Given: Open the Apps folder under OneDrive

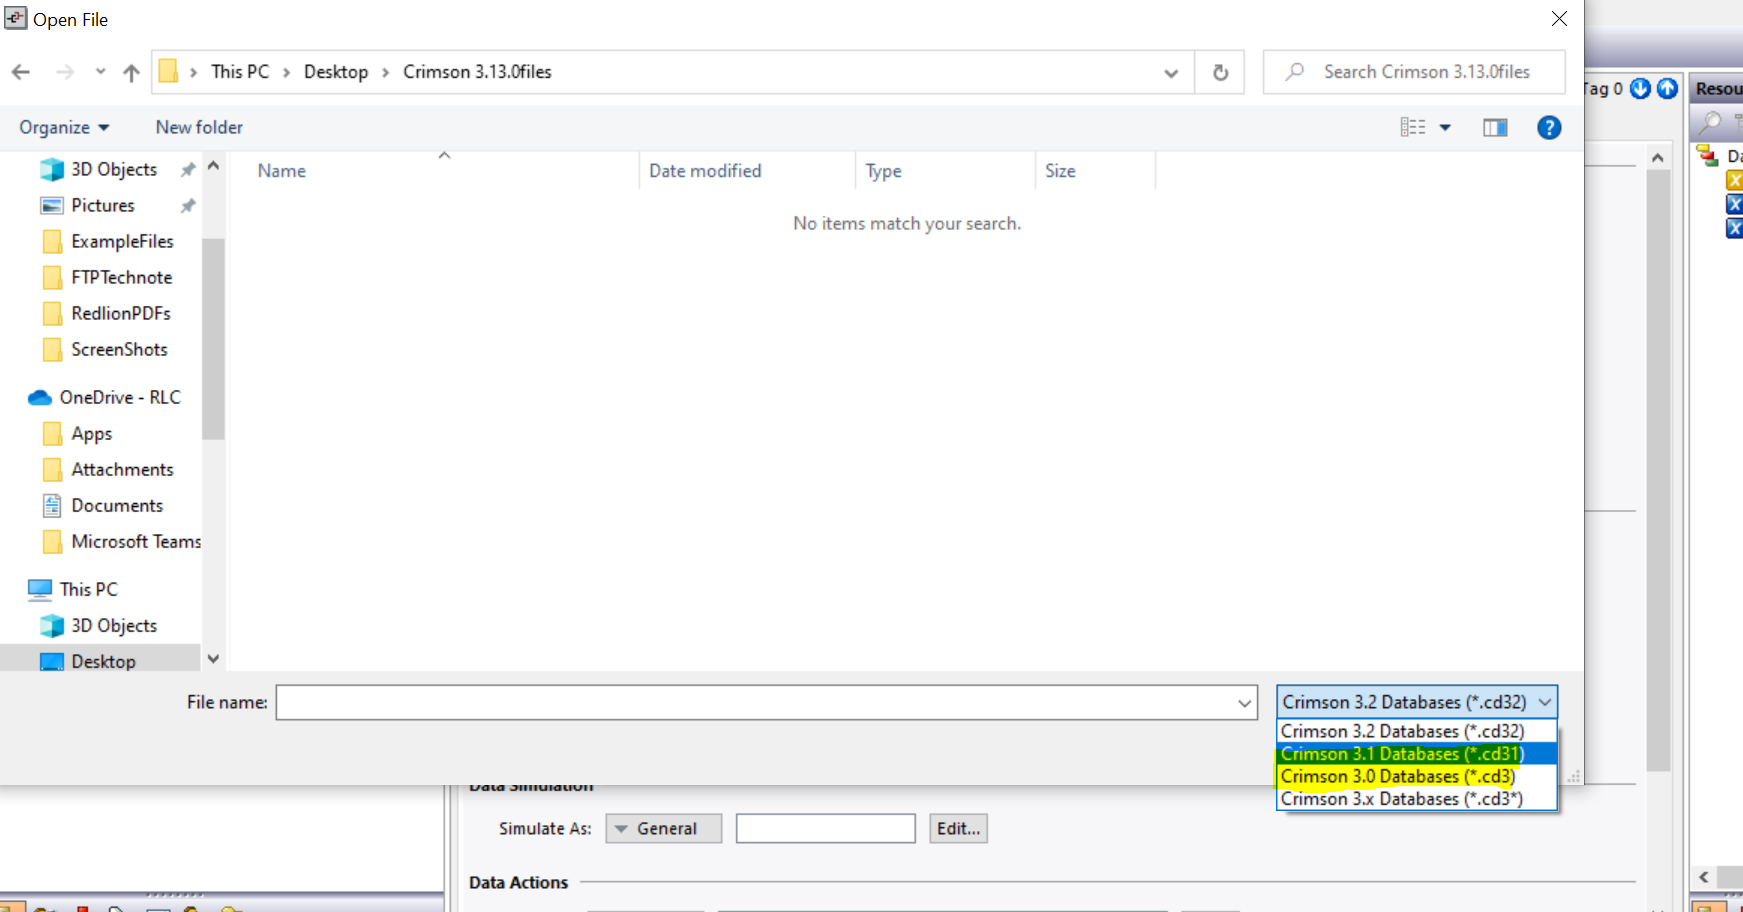Looking at the screenshot, I should tap(91, 433).
